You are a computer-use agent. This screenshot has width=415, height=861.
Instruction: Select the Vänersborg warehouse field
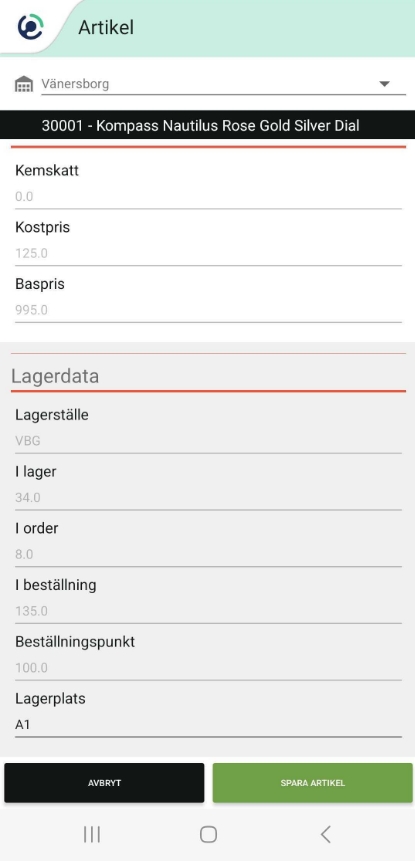coord(223,84)
